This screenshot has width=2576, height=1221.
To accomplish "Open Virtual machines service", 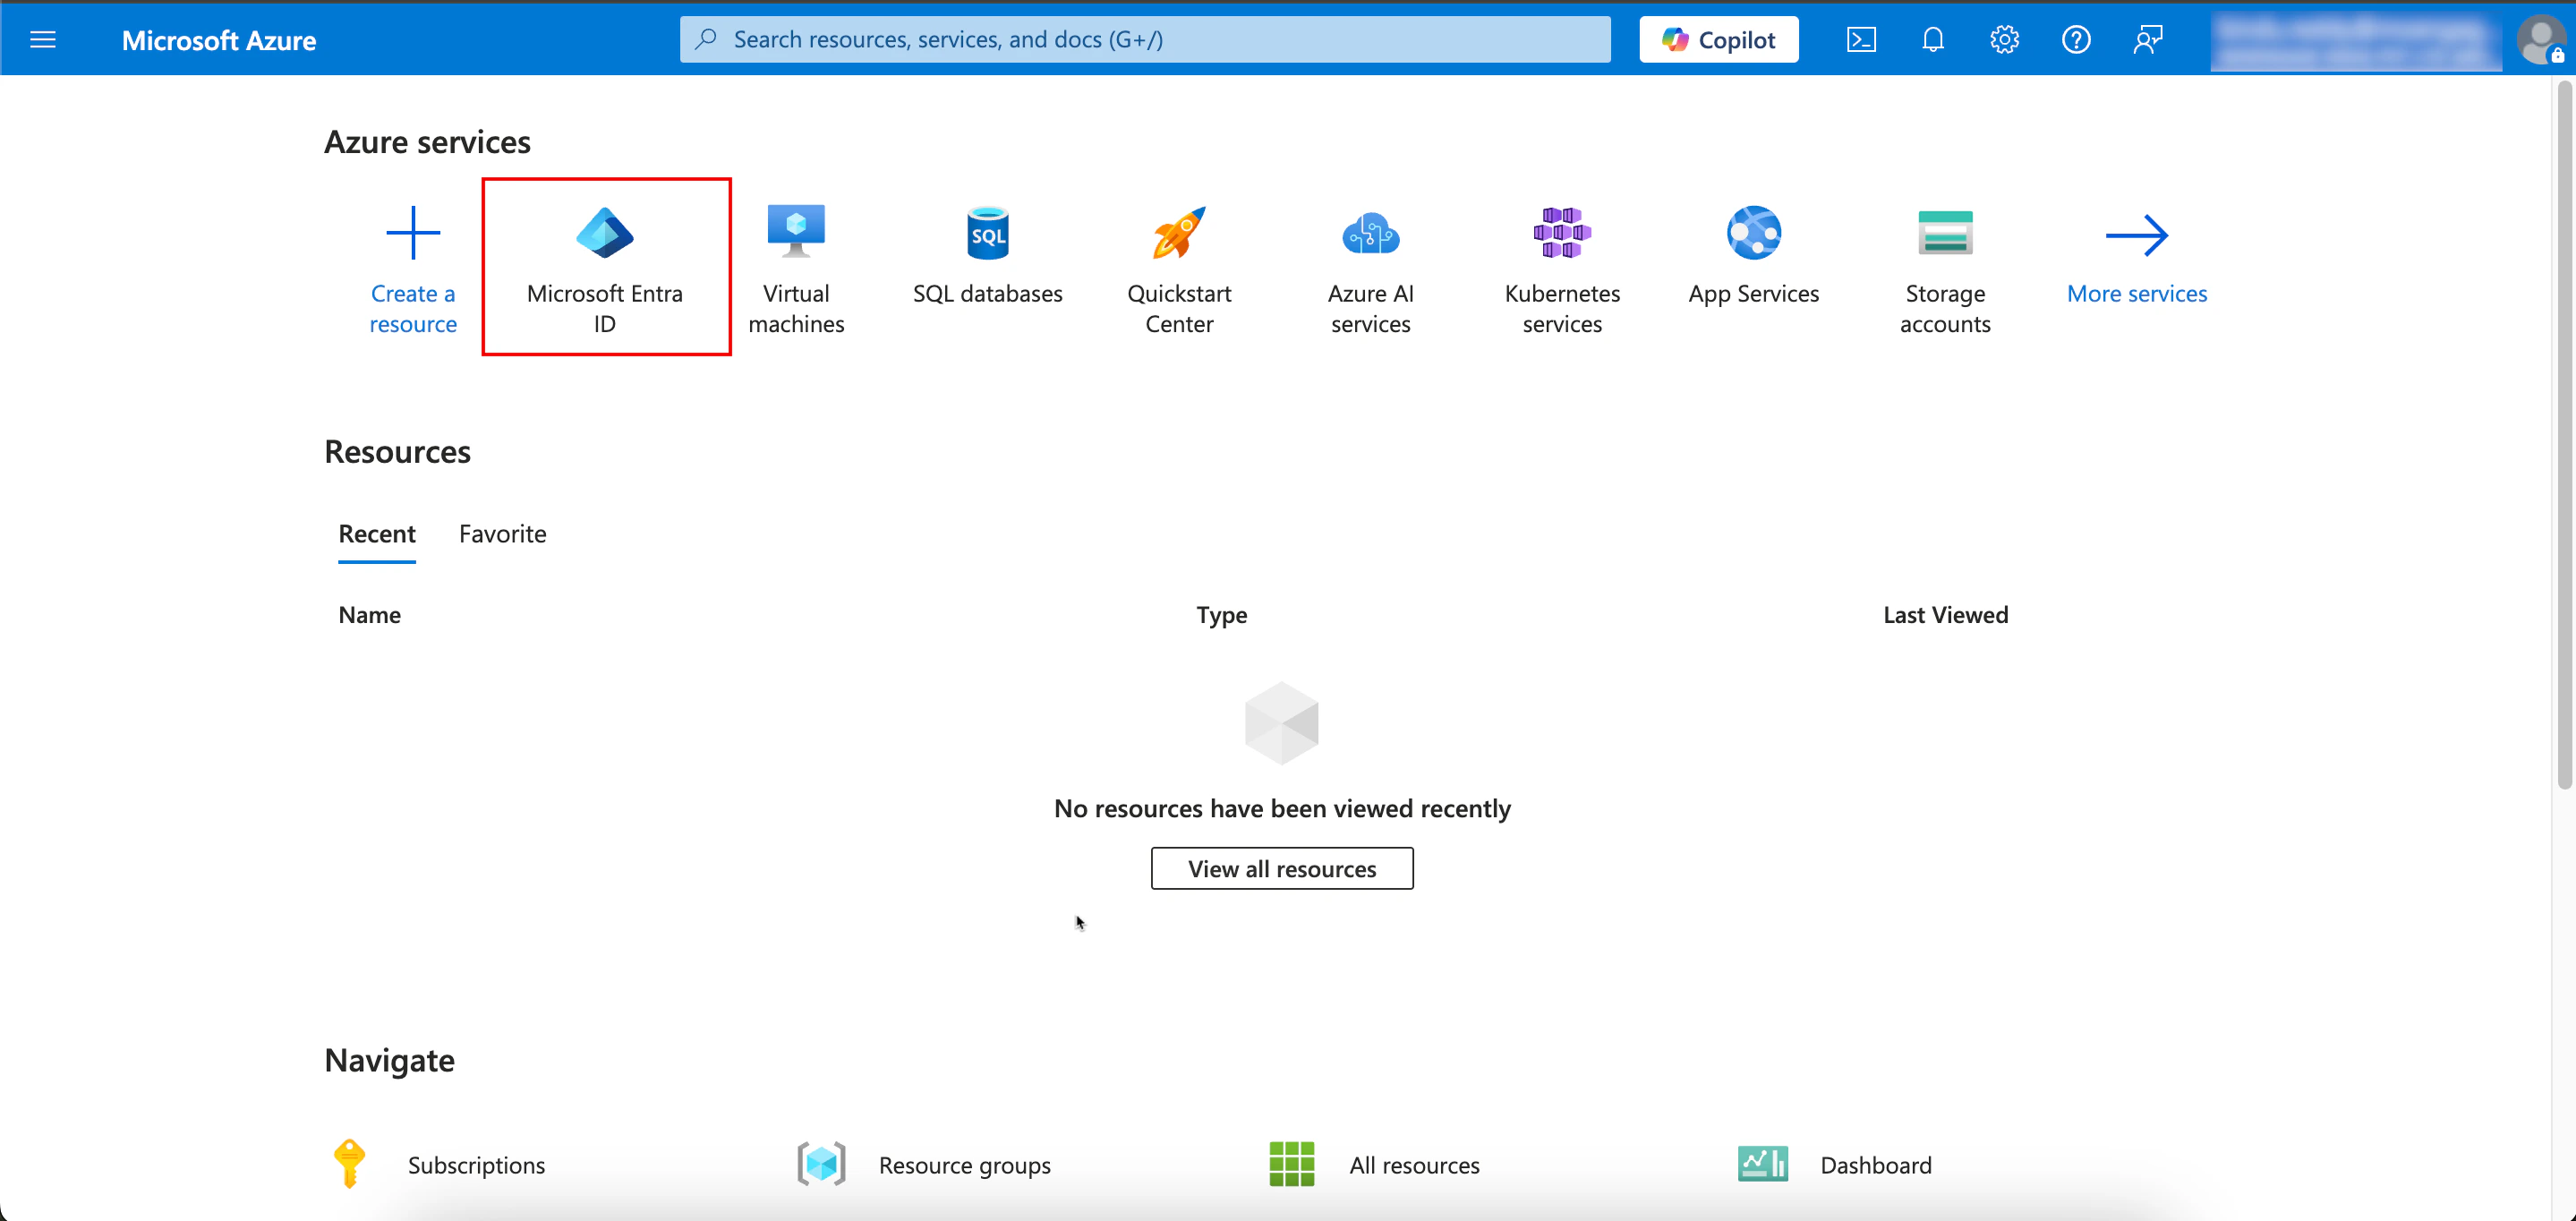I will pyautogui.click(x=796, y=266).
